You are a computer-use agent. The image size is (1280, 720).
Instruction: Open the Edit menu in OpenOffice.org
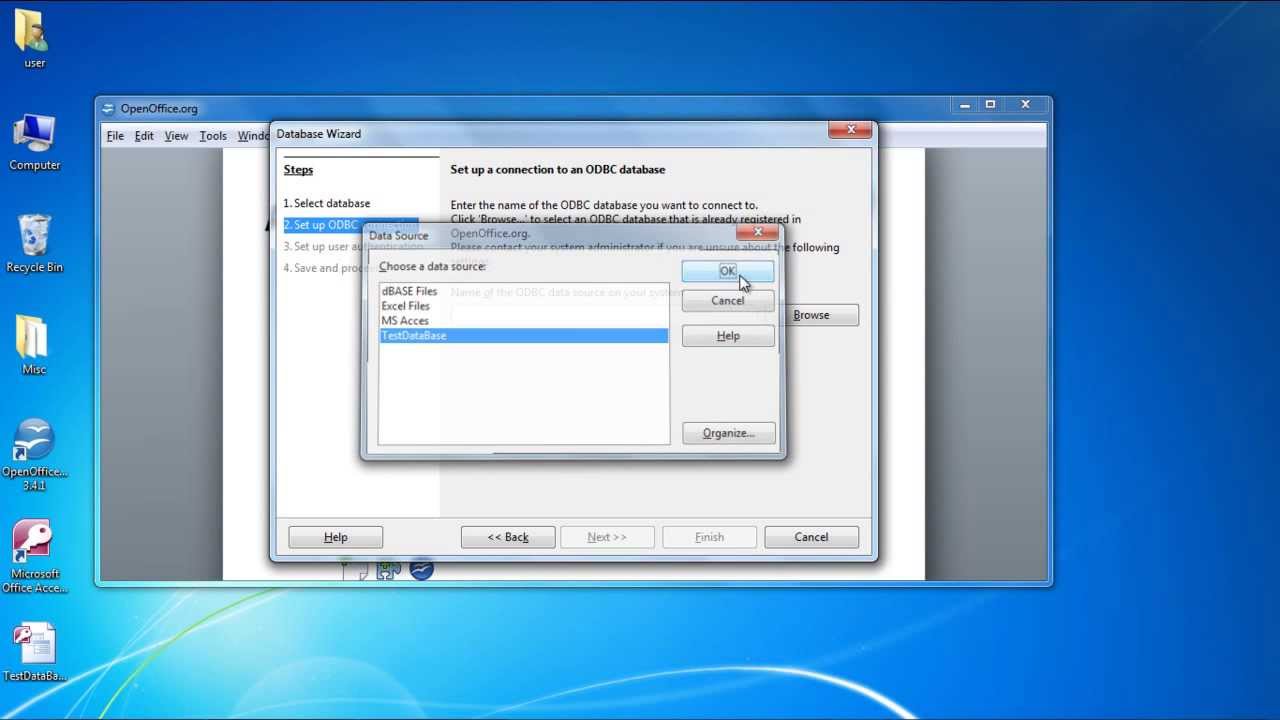144,136
